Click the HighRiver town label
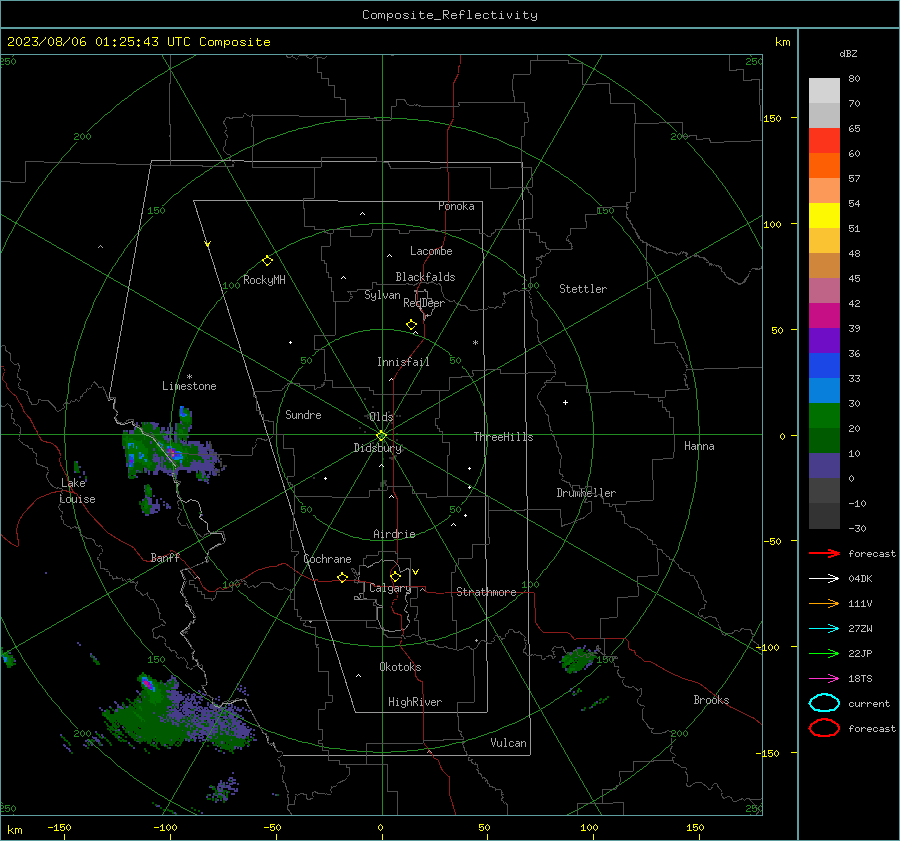Image resolution: width=900 pixels, height=841 pixels. tap(415, 702)
